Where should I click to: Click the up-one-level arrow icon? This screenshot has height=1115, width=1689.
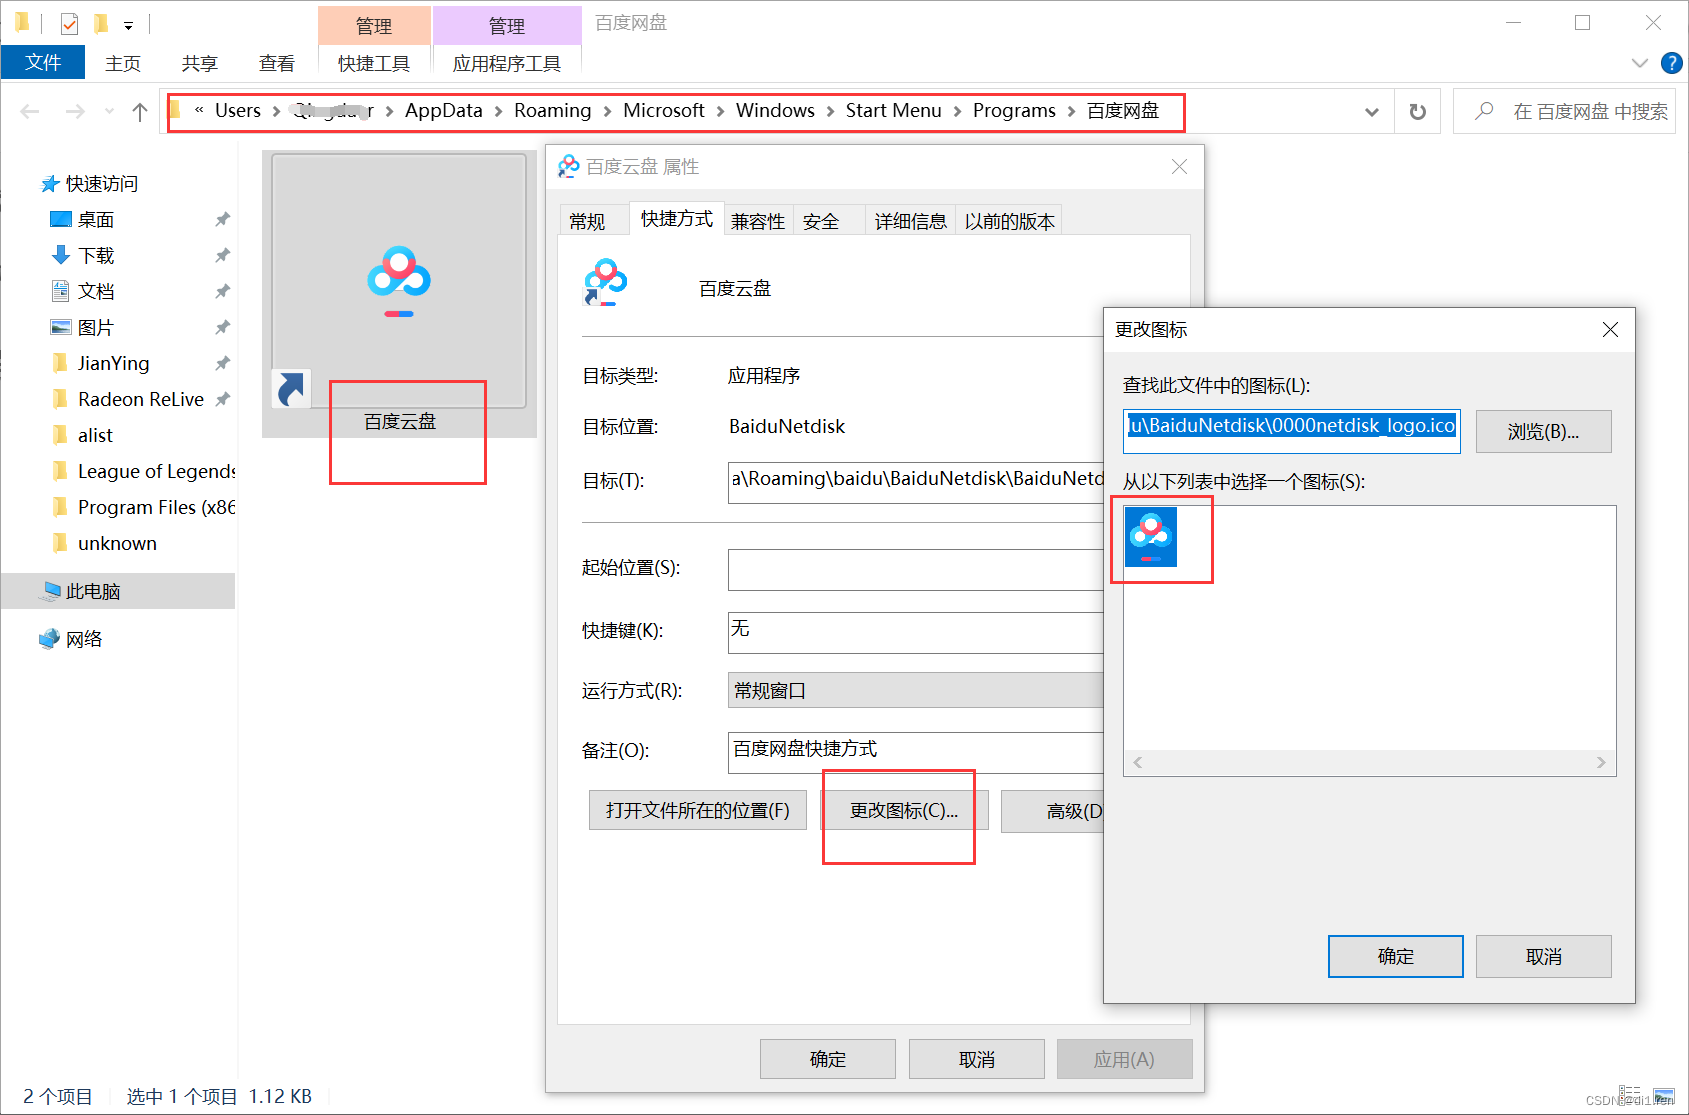click(139, 111)
